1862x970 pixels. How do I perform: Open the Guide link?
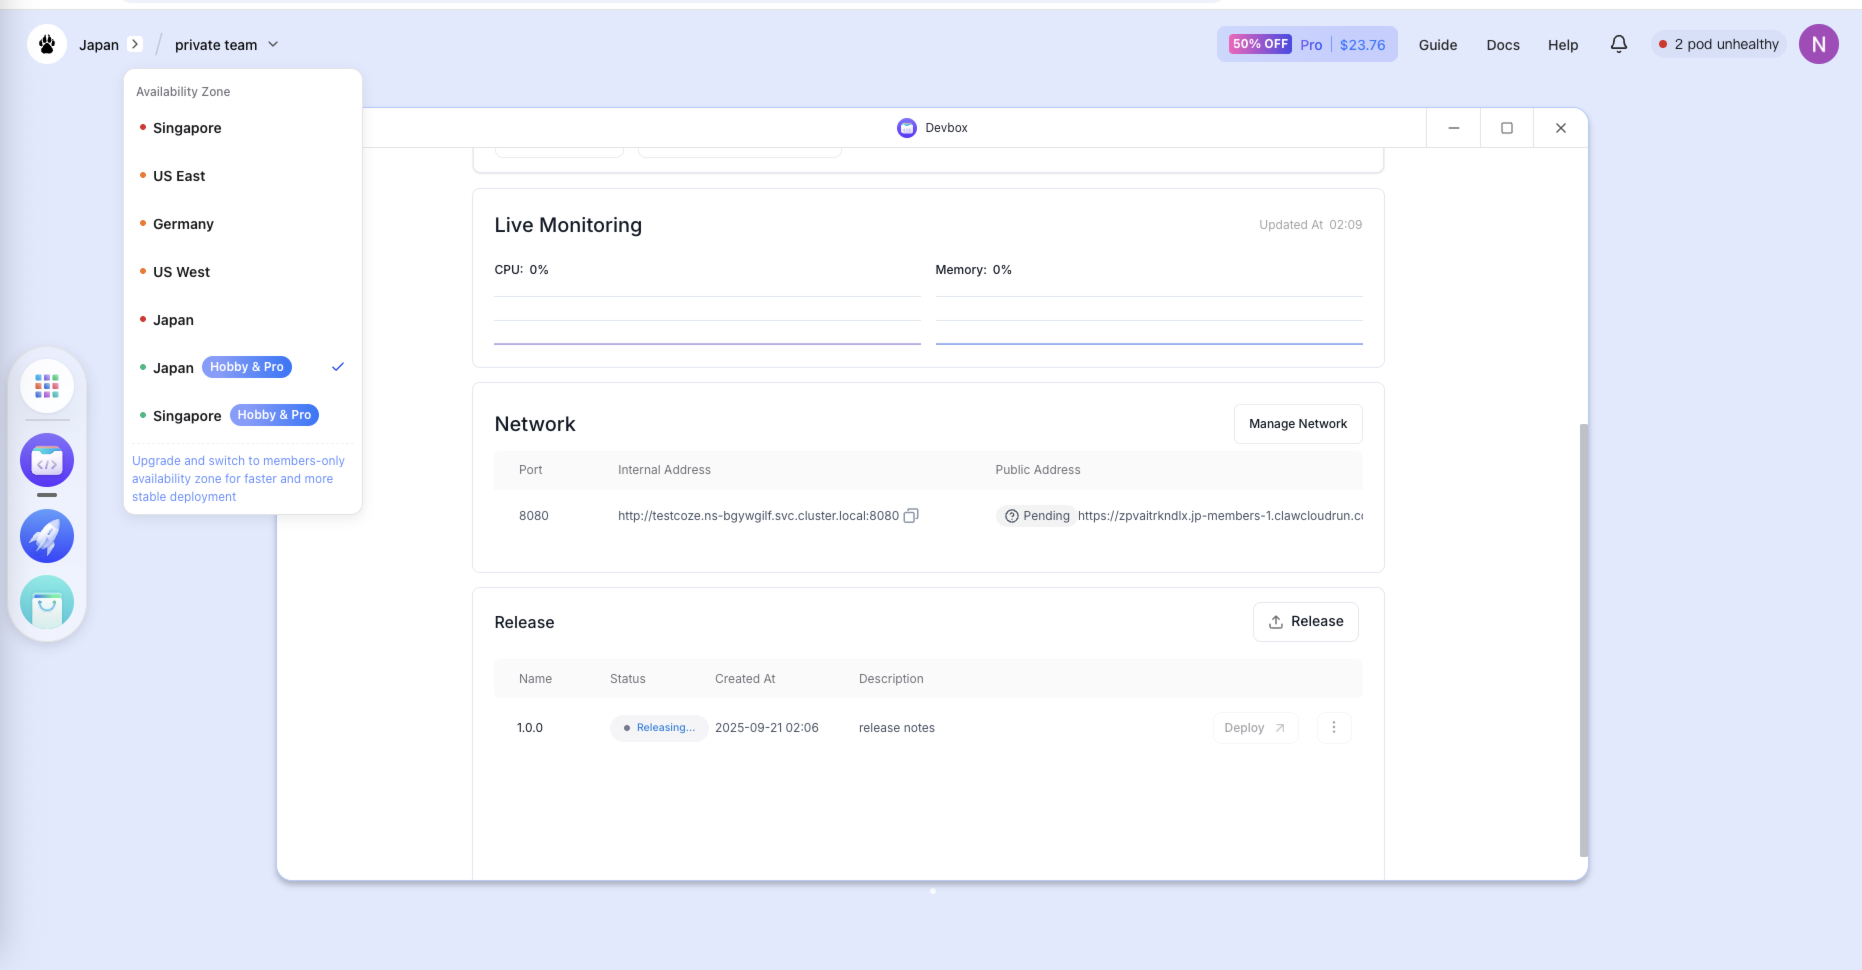click(1437, 45)
